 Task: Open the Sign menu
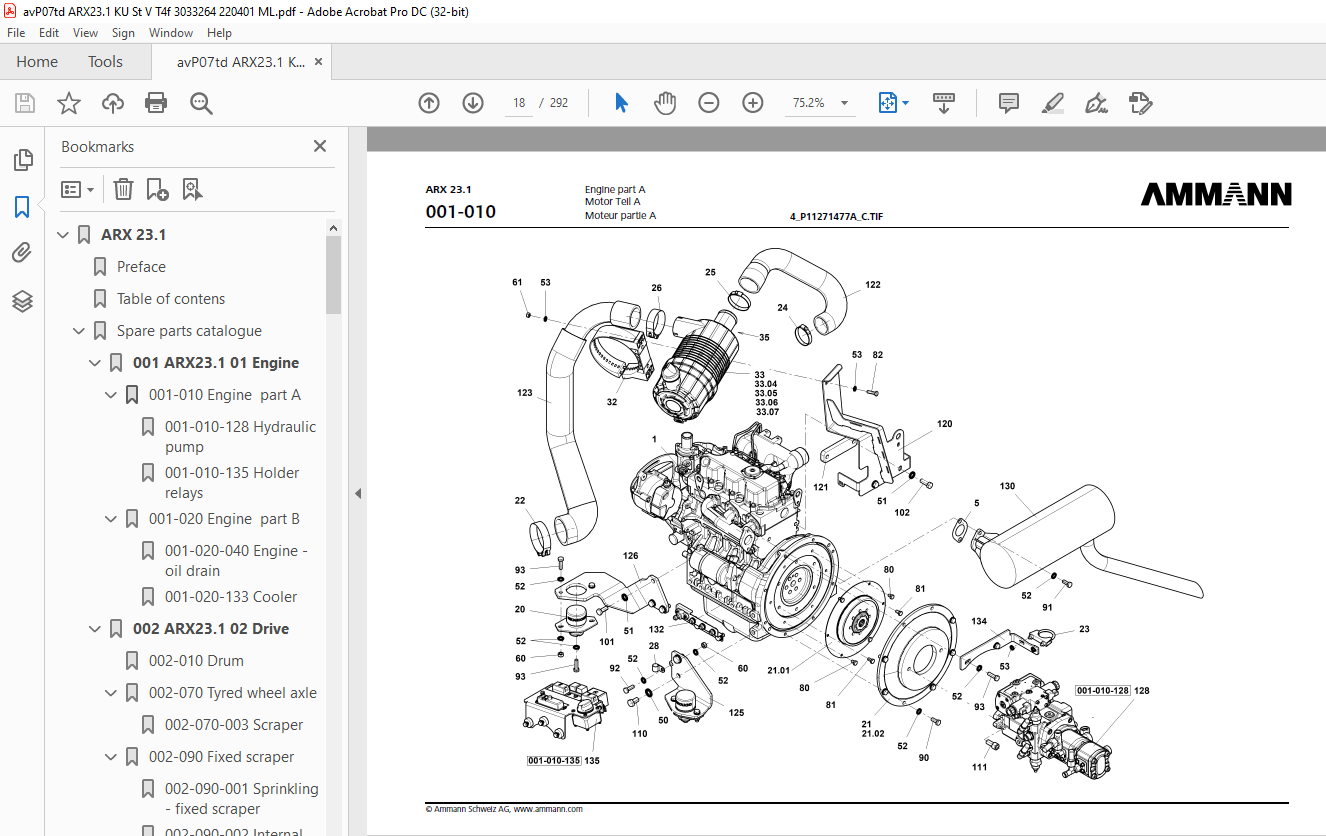click(123, 33)
